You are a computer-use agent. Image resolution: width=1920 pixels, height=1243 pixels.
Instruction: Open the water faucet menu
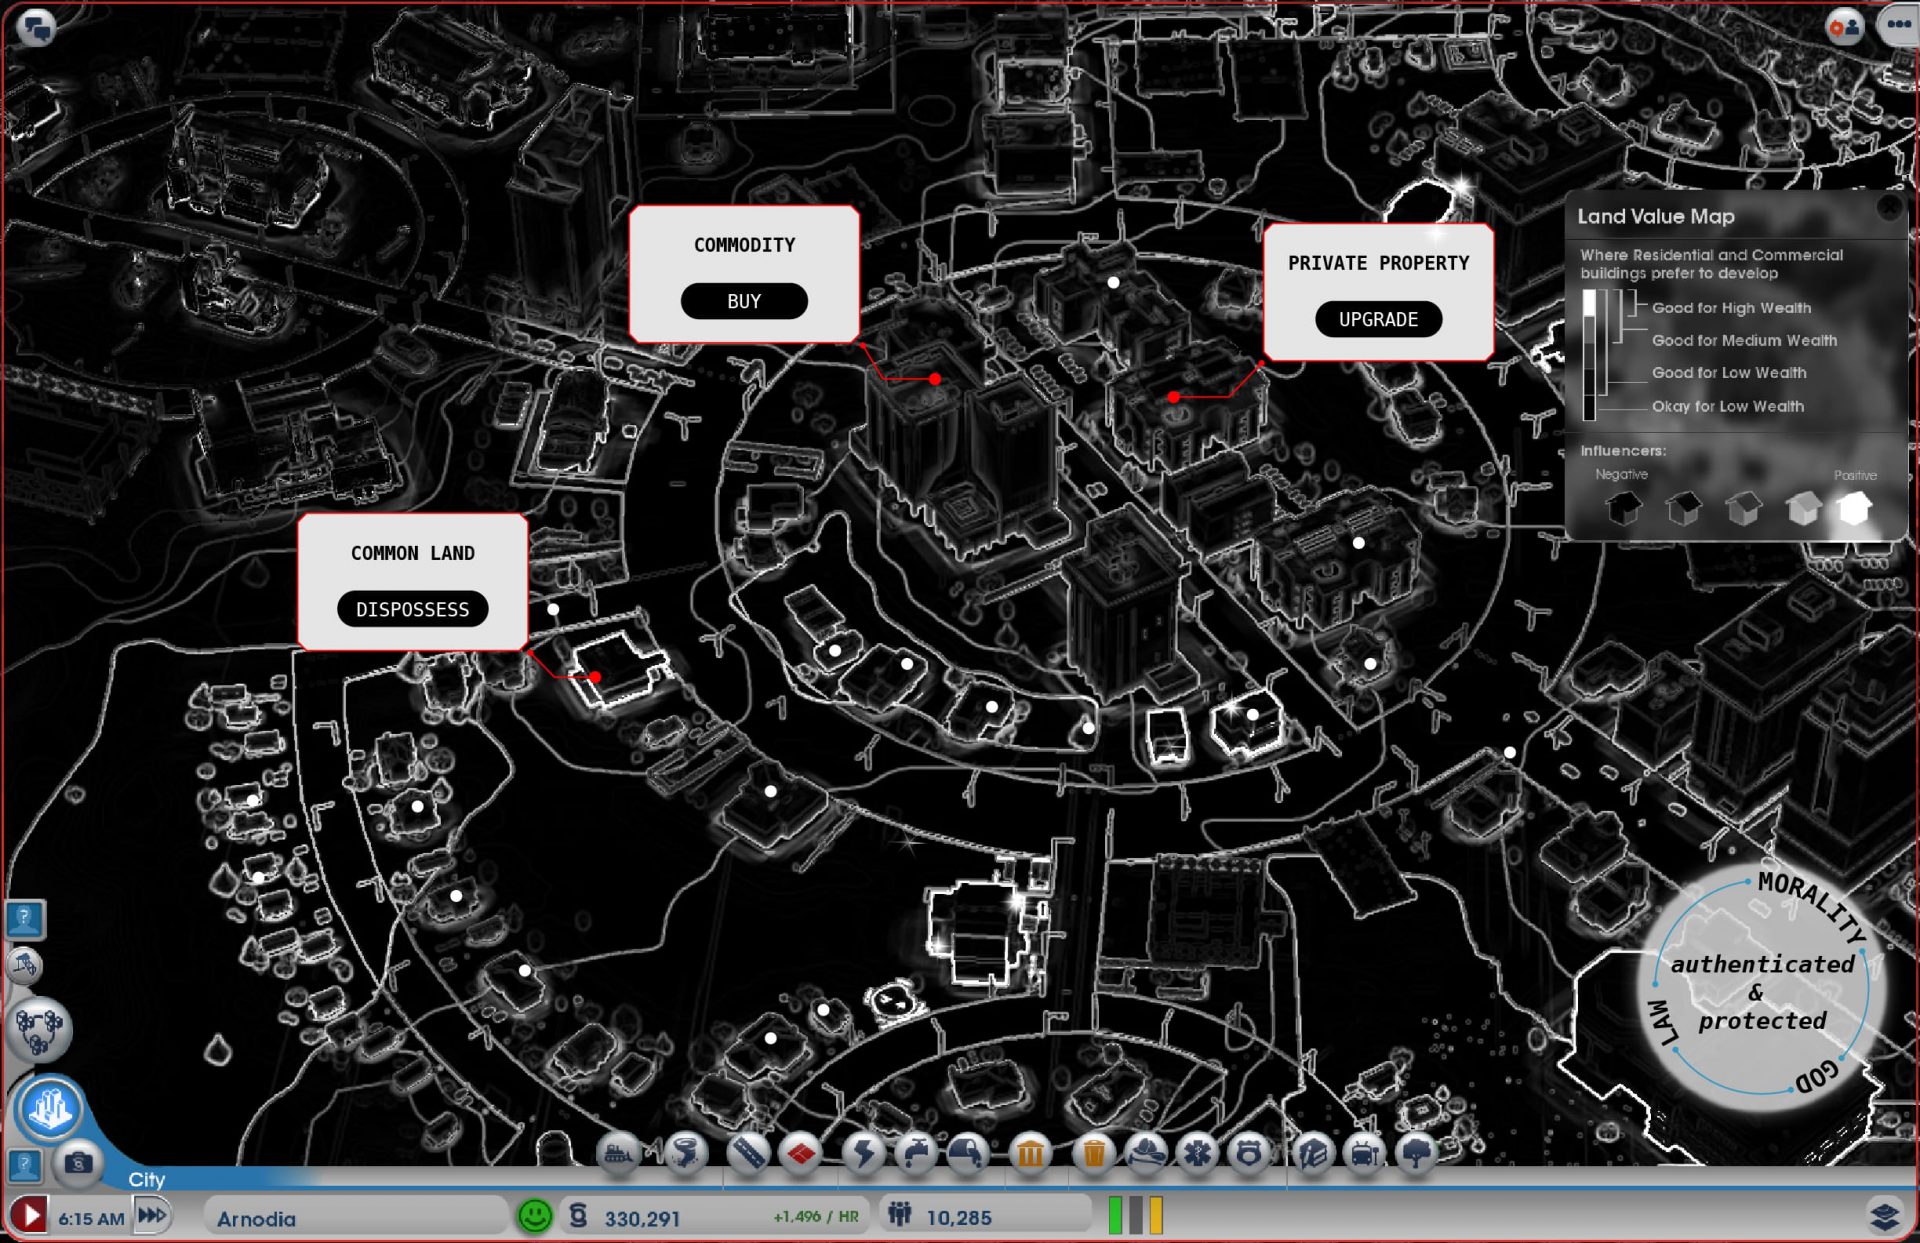click(915, 1154)
